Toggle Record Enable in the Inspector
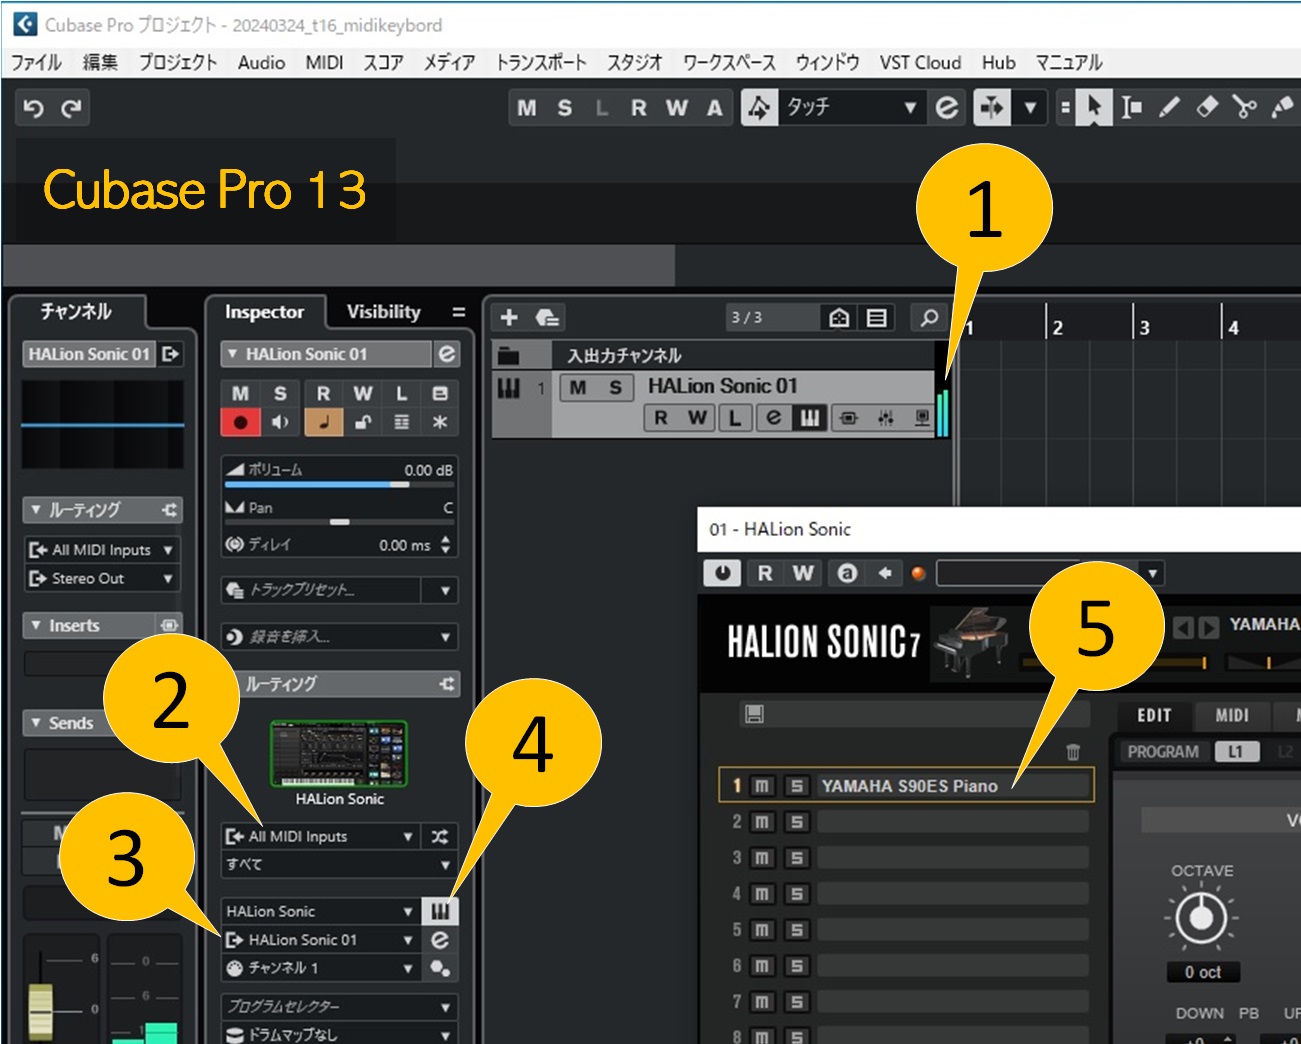 coord(240,422)
